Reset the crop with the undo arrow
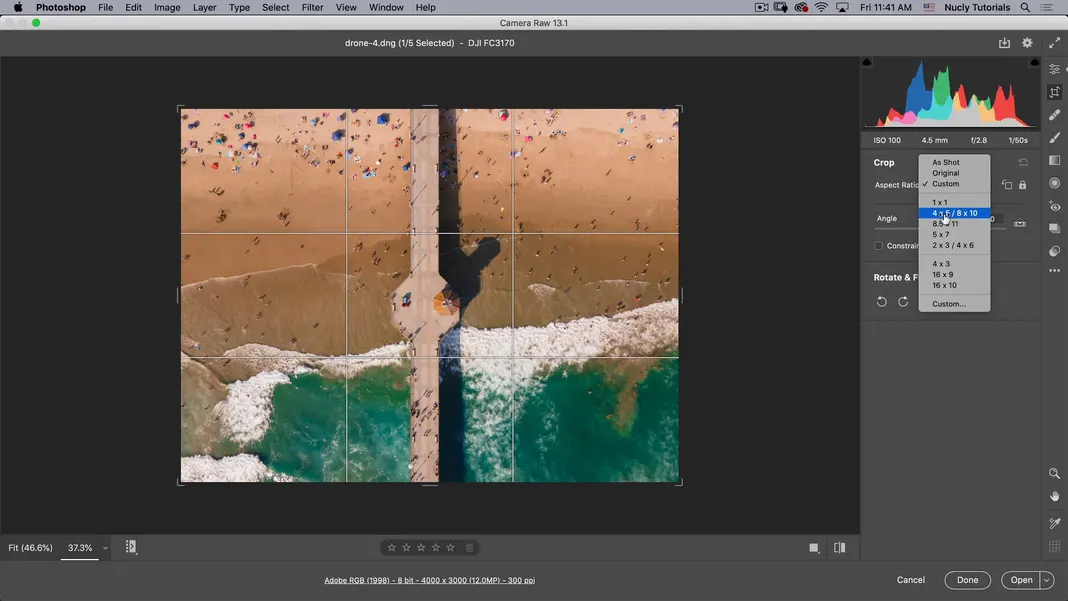Viewport: 1068px width, 601px height. point(1023,162)
